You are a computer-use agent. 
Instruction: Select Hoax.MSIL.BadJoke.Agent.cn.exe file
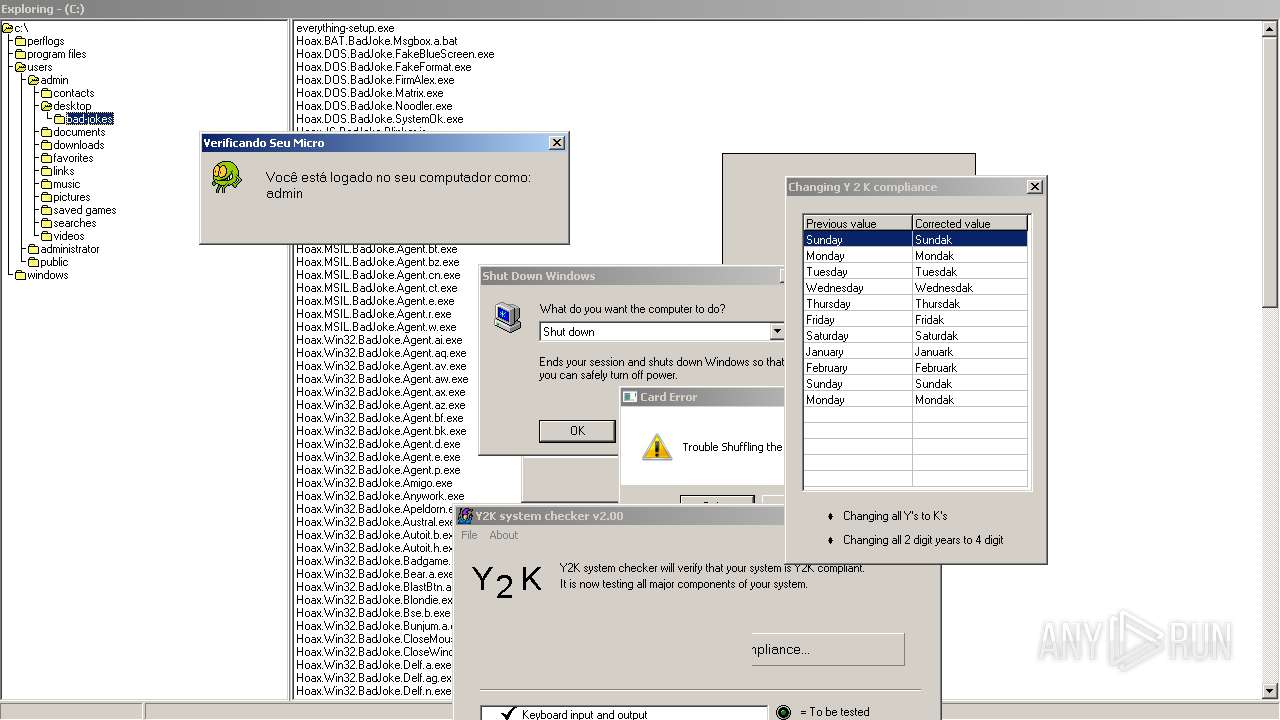[378, 275]
